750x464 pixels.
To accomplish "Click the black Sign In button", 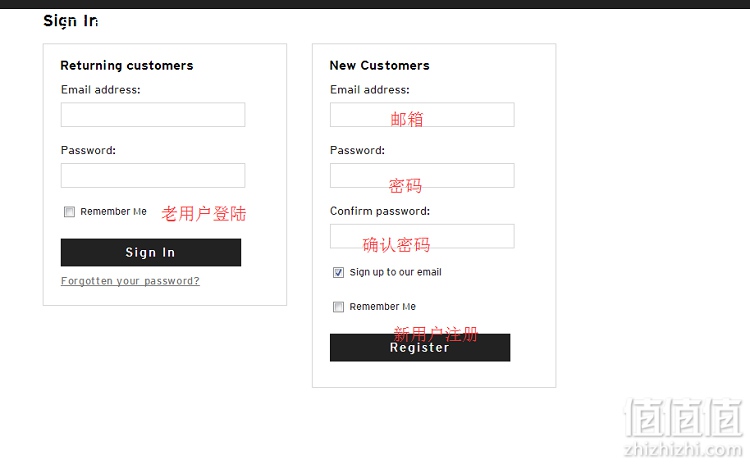I will [x=151, y=253].
